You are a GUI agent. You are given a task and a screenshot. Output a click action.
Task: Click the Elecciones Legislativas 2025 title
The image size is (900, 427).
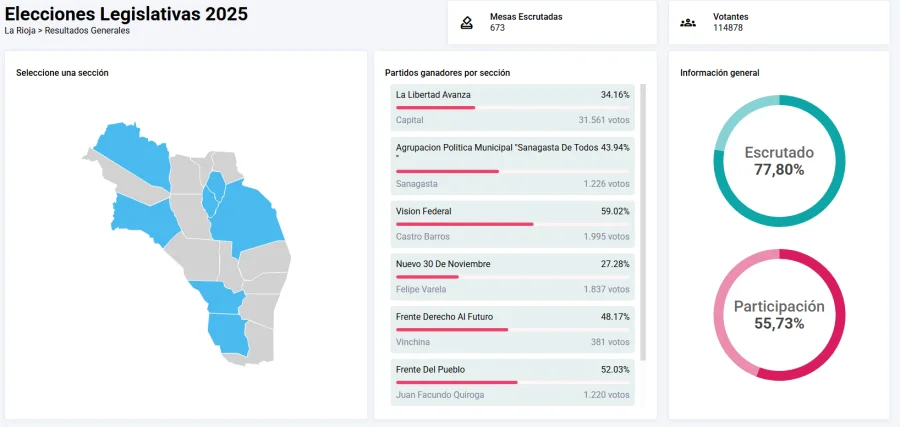click(x=126, y=14)
